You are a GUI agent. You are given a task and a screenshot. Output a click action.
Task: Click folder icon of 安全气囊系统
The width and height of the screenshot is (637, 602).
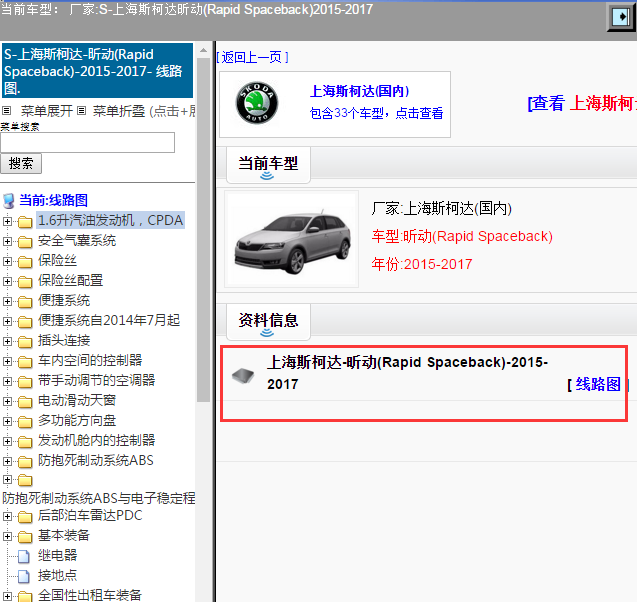pyautogui.click(x=25, y=242)
